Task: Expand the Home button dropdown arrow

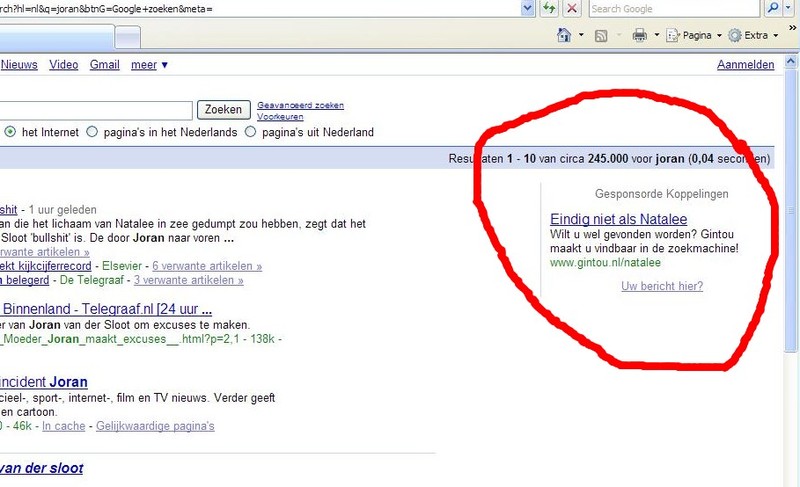Action: [581, 35]
